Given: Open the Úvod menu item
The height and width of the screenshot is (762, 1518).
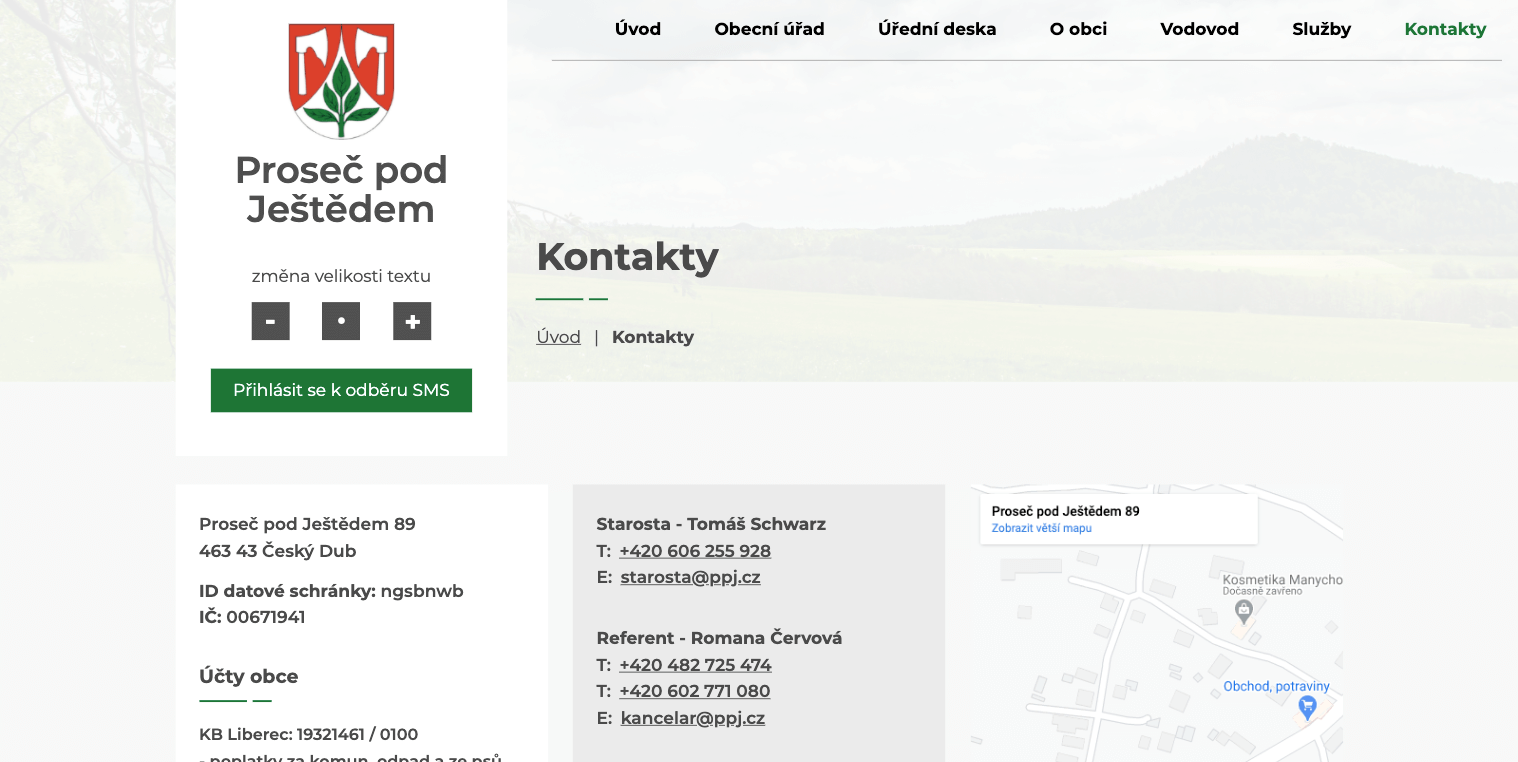Looking at the screenshot, I should pos(637,29).
